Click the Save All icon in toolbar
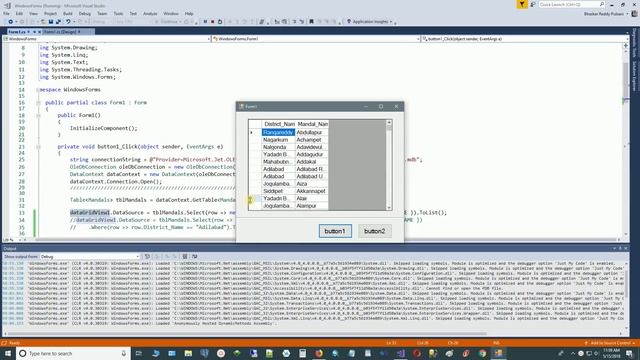Viewport: 640px width, 360px height. pyautogui.click(x=58, y=22)
